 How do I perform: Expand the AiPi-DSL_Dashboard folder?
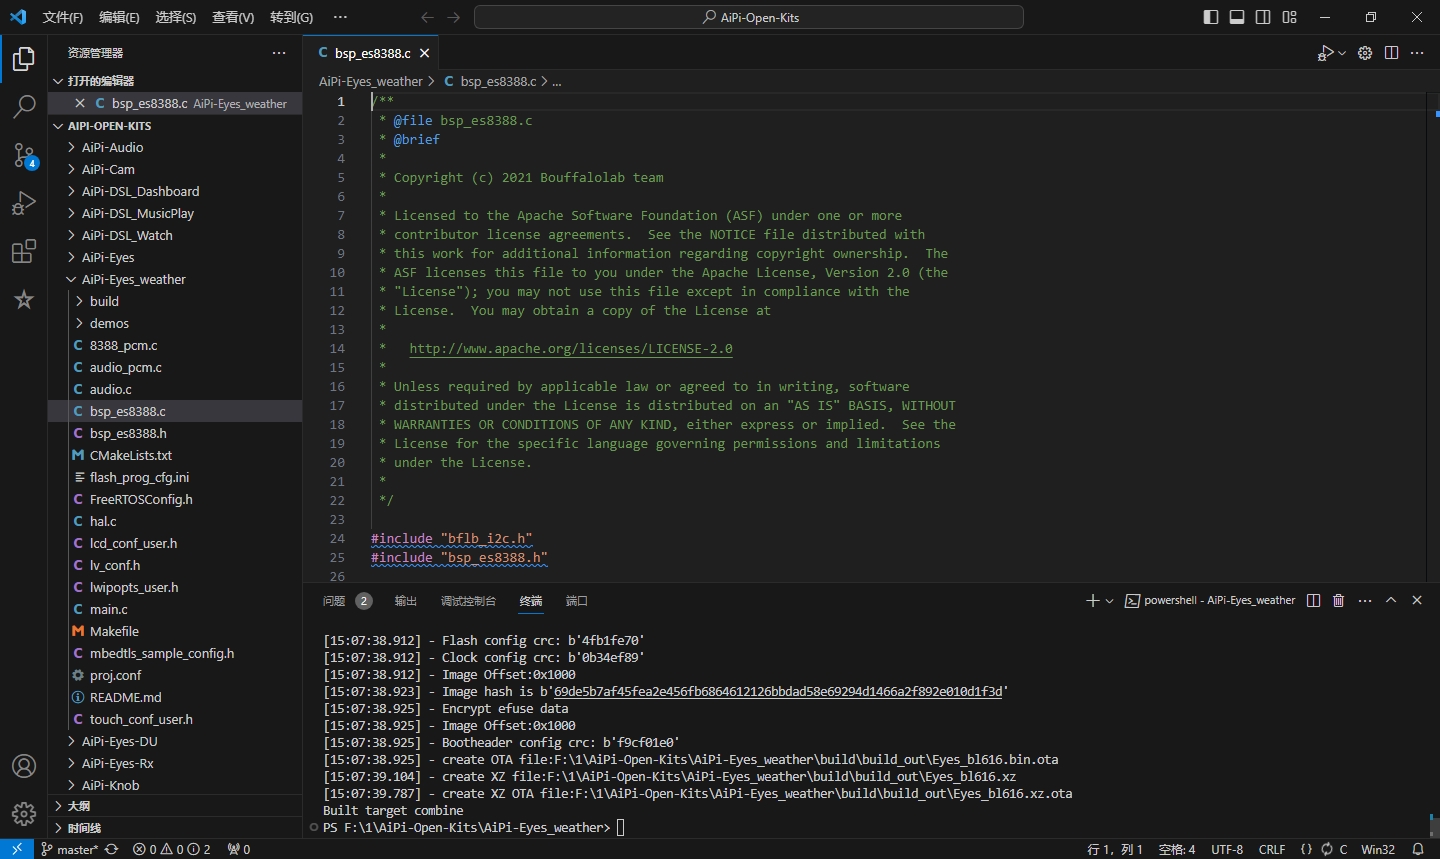(175, 191)
